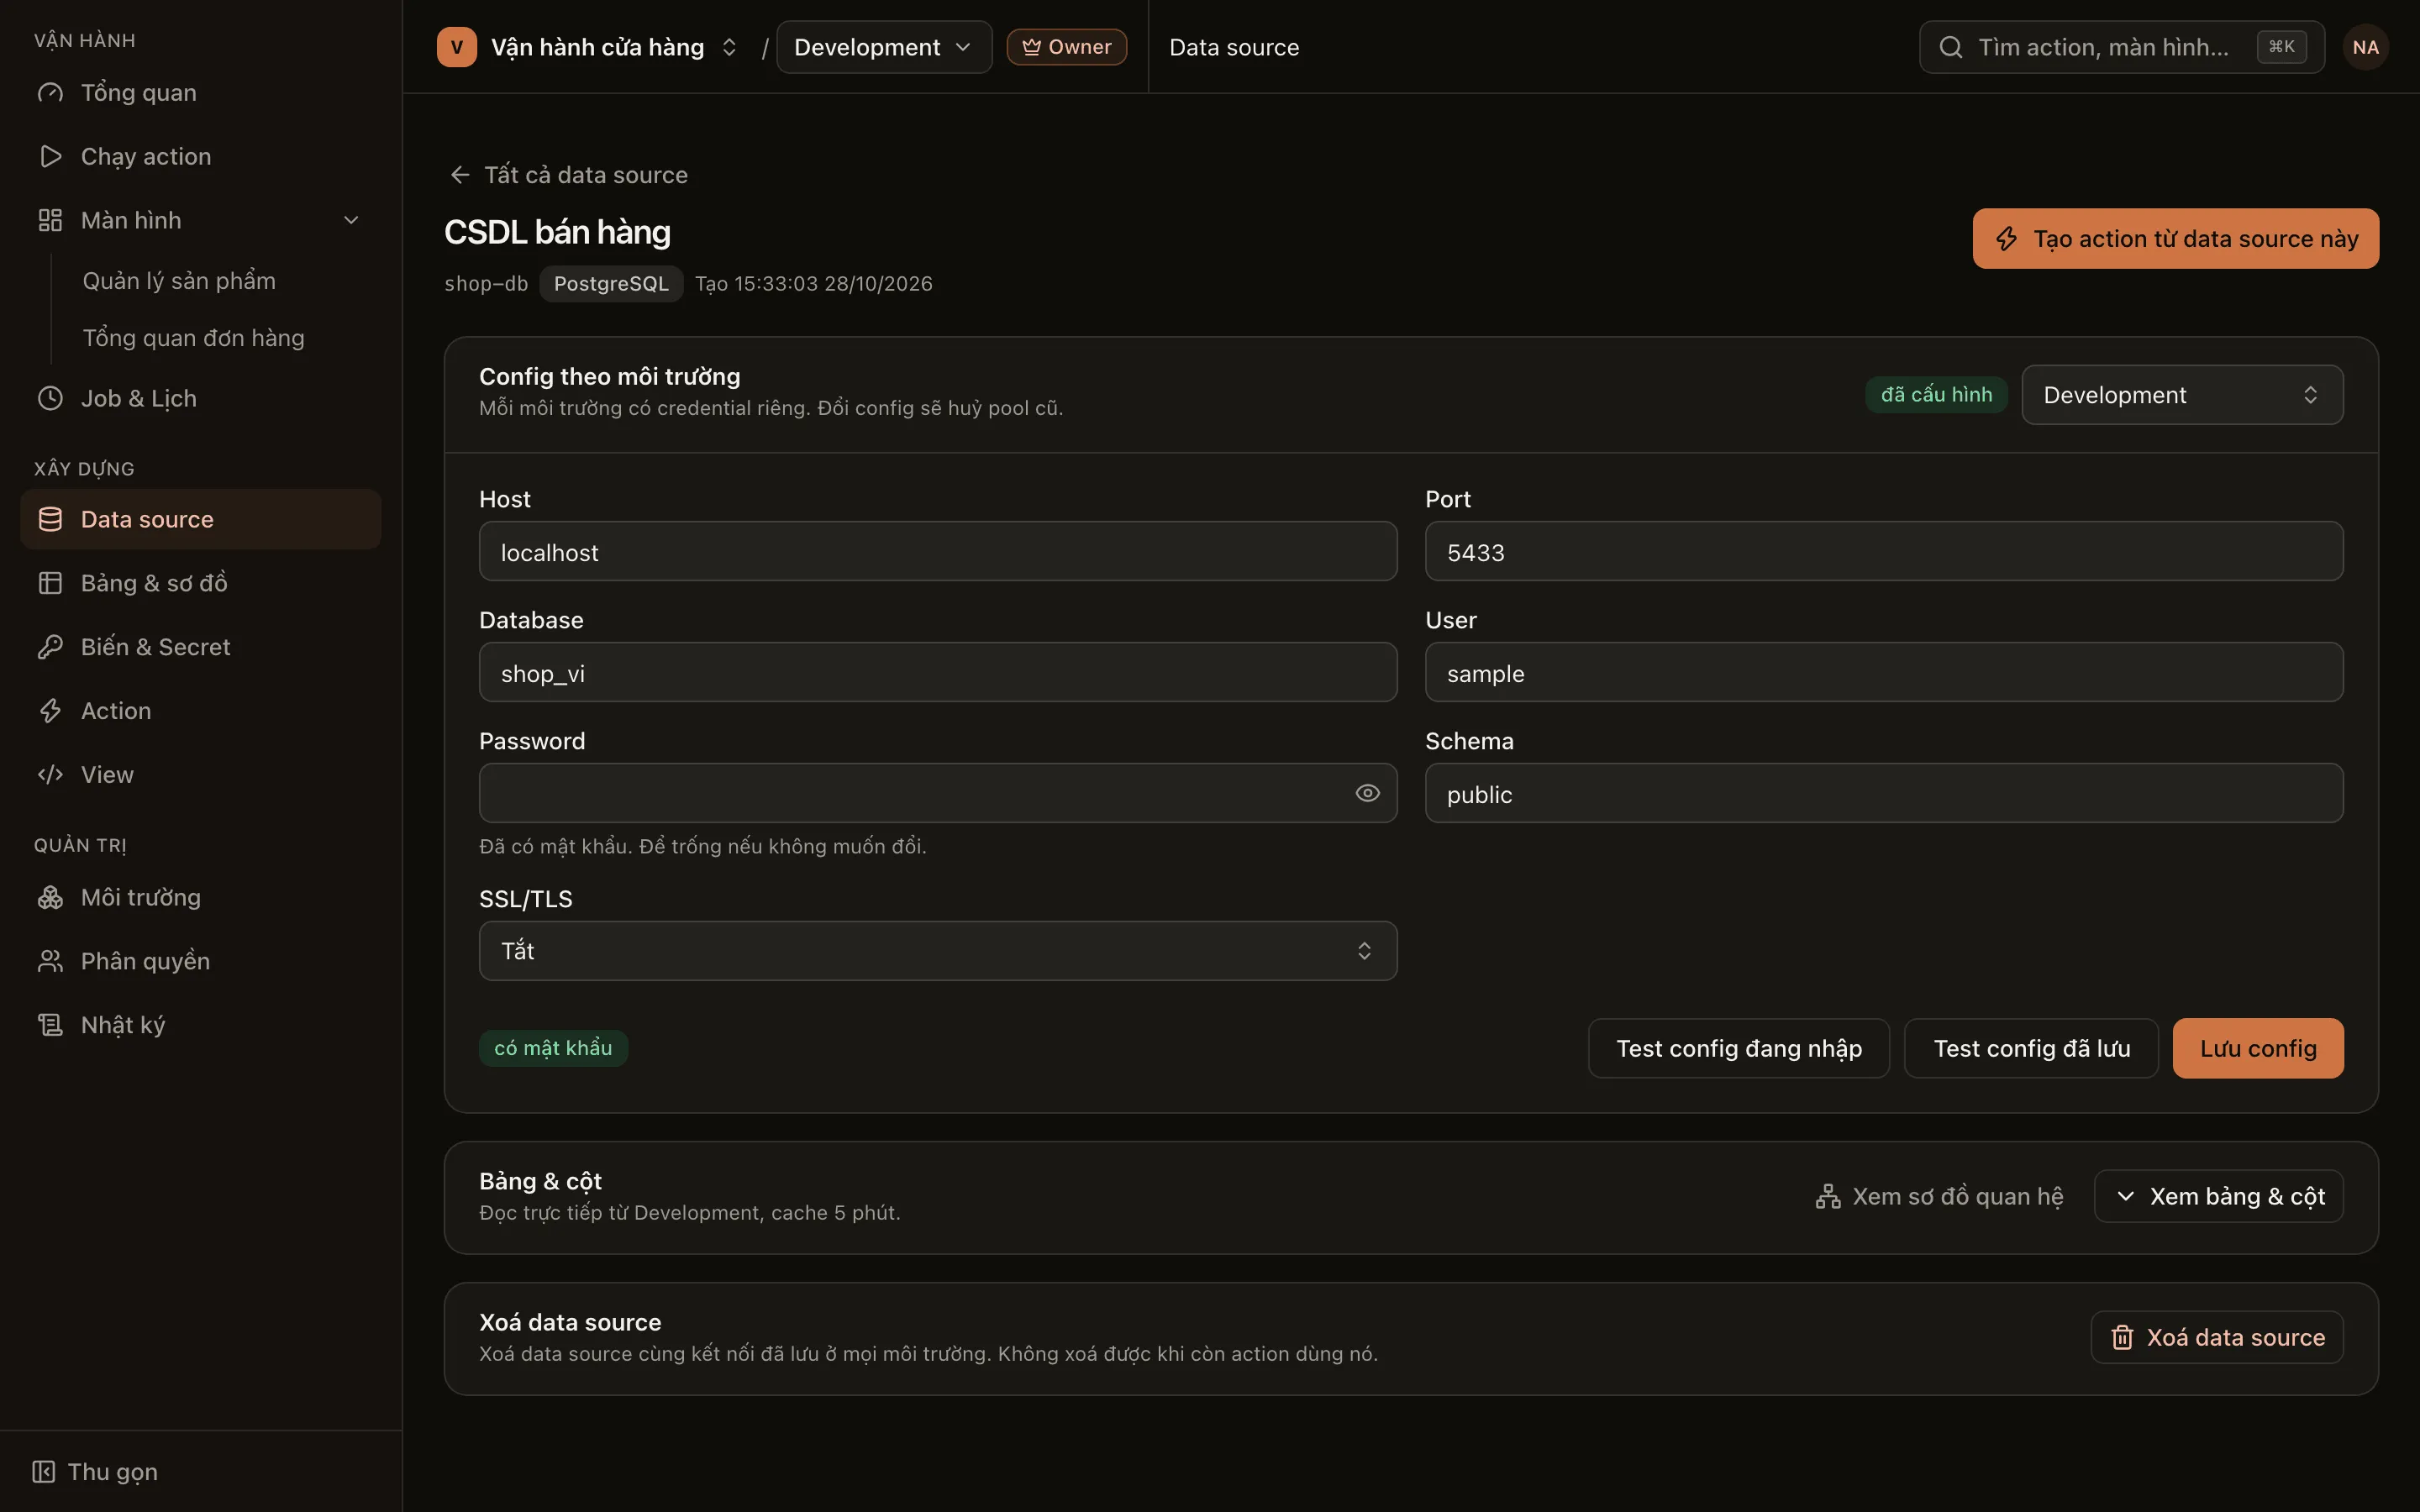The height and width of the screenshot is (1512, 2420).
Task: Click the Môi trường cubes icon
Action: (x=50, y=898)
